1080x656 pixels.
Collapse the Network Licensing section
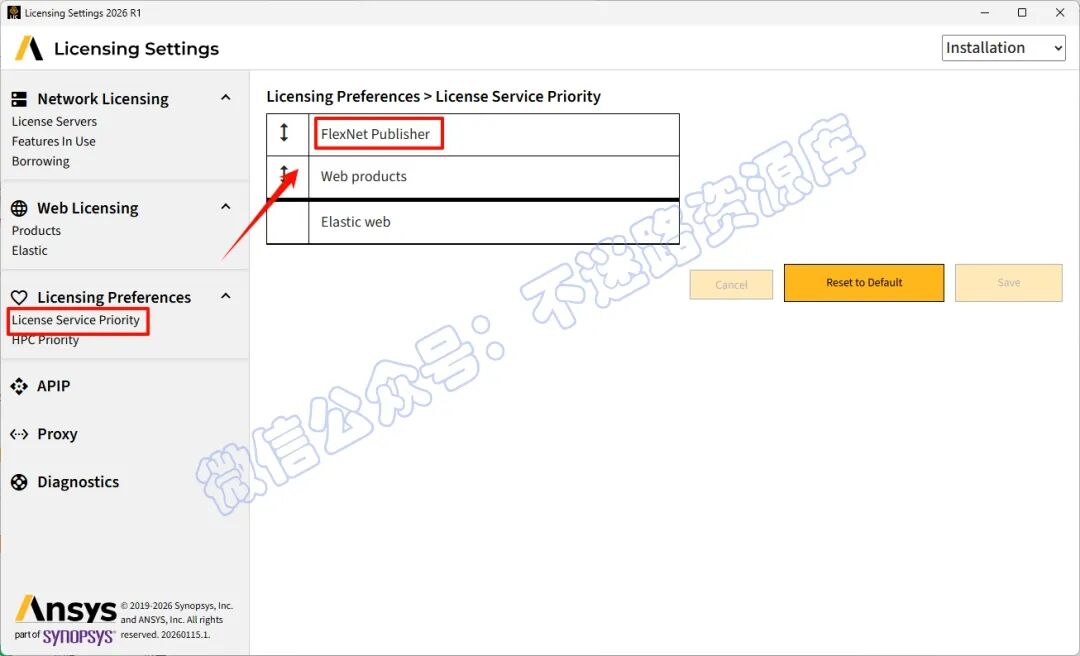click(225, 98)
